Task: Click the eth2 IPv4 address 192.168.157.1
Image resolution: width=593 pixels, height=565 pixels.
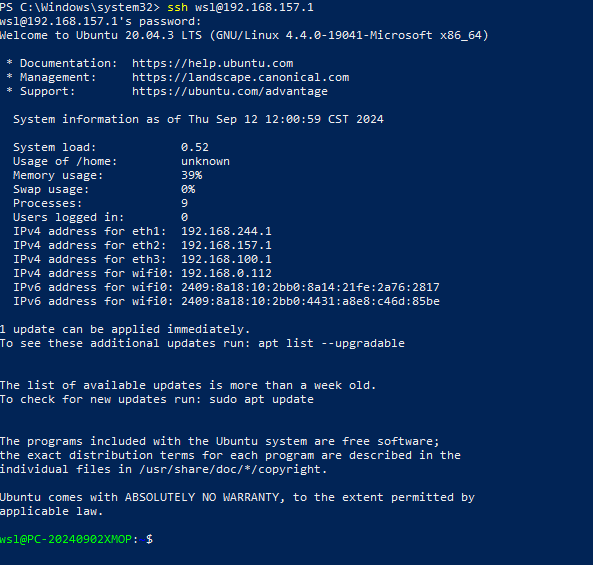Action: coord(226,245)
